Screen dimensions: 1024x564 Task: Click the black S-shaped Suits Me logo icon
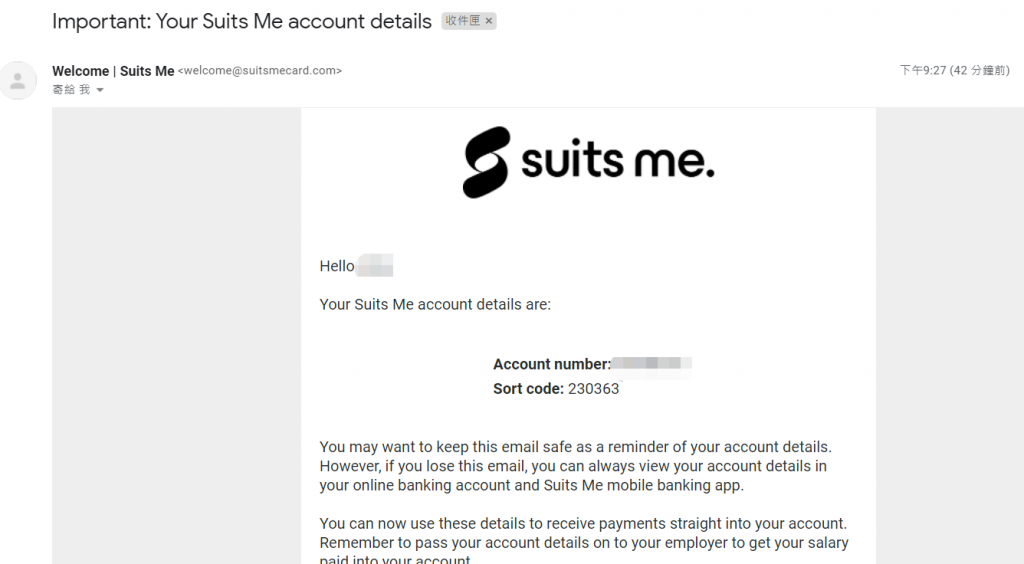tap(486, 162)
